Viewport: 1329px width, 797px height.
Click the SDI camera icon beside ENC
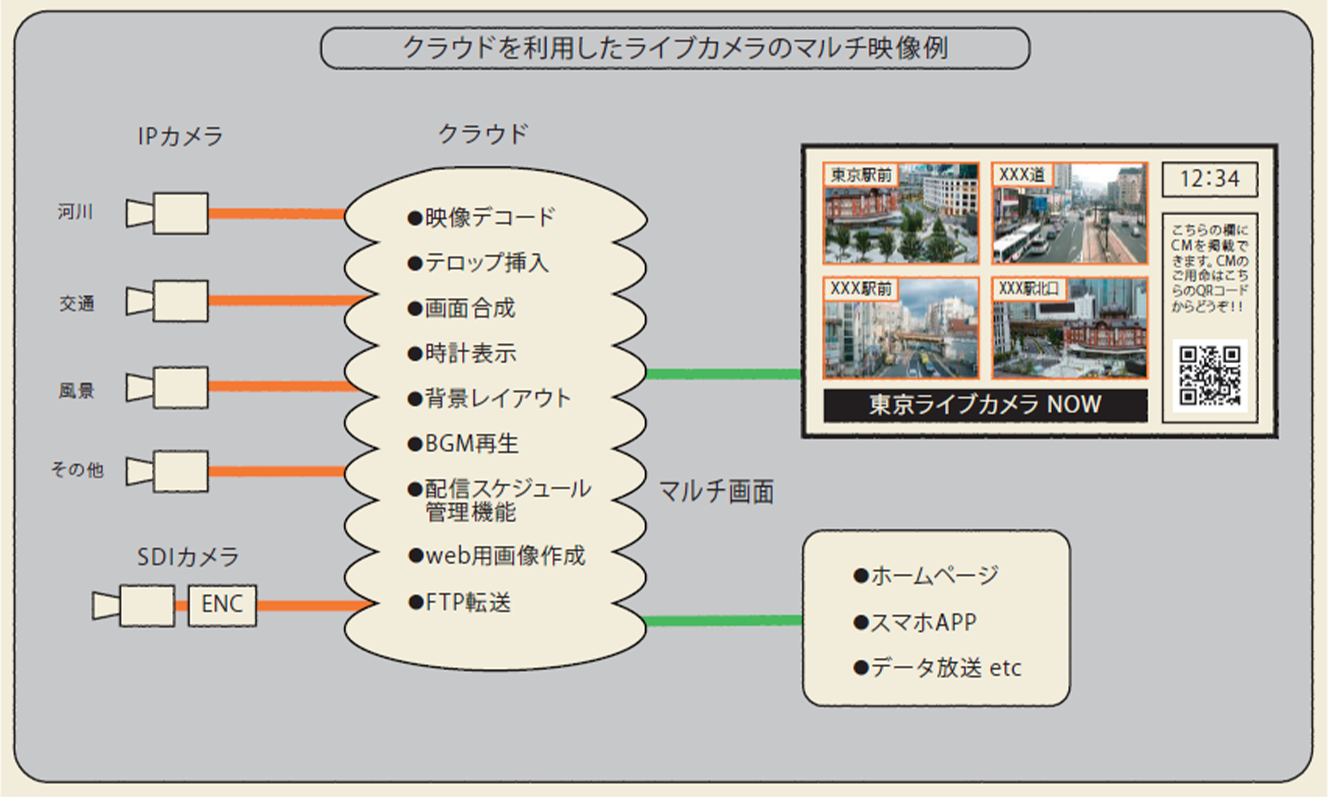134,605
